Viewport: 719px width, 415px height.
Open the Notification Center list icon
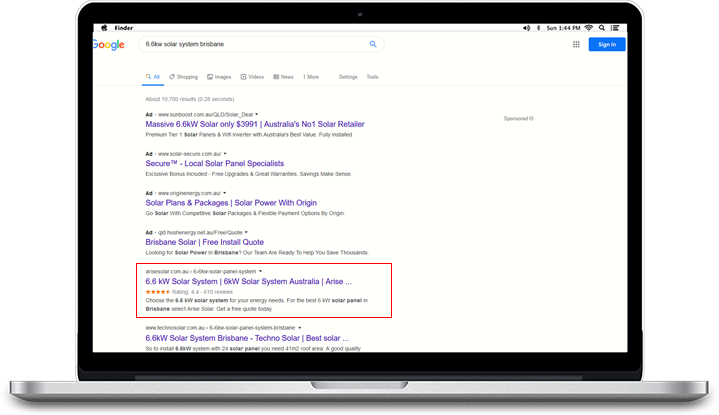pyautogui.click(x=615, y=28)
